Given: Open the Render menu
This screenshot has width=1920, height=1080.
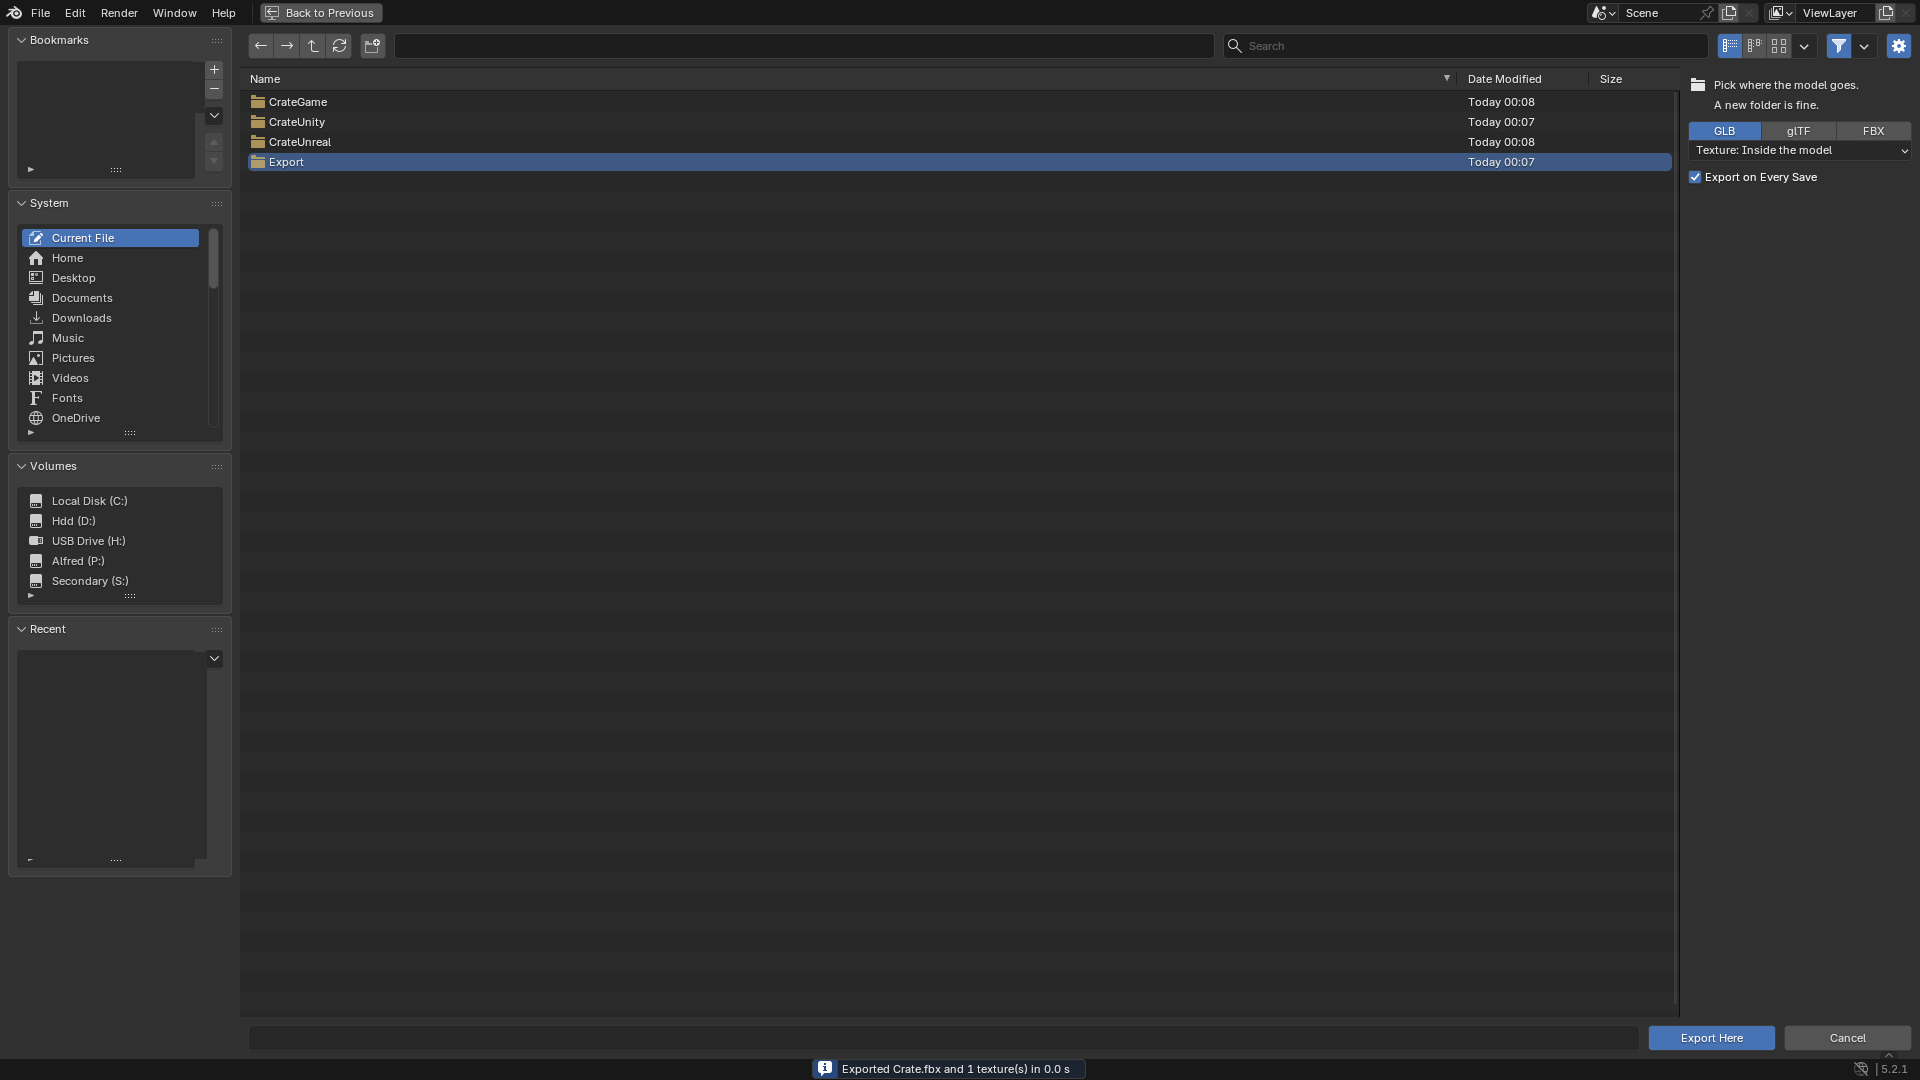Looking at the screenshot, I should [x=119, y=13].
